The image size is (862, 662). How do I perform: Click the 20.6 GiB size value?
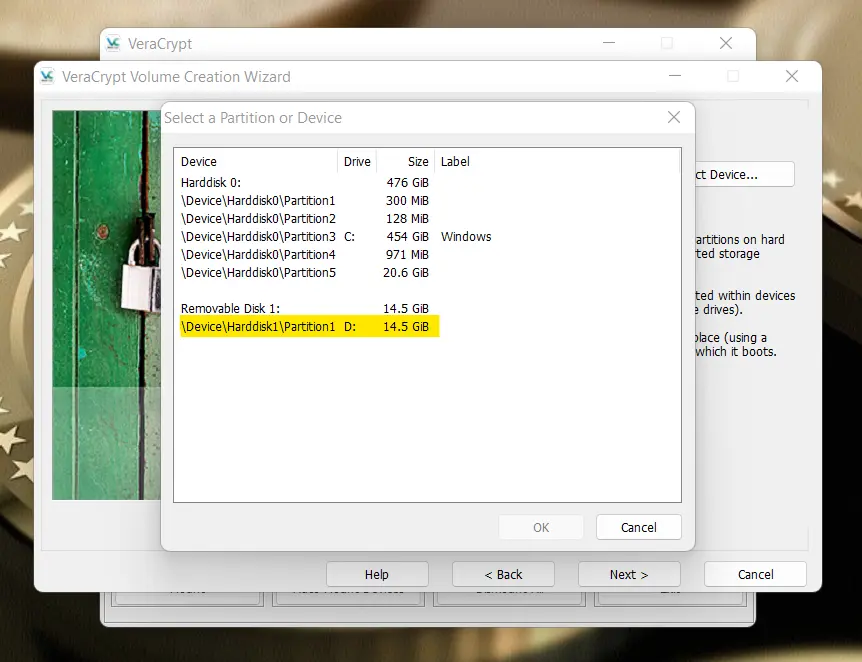click(x=406, y=273)
